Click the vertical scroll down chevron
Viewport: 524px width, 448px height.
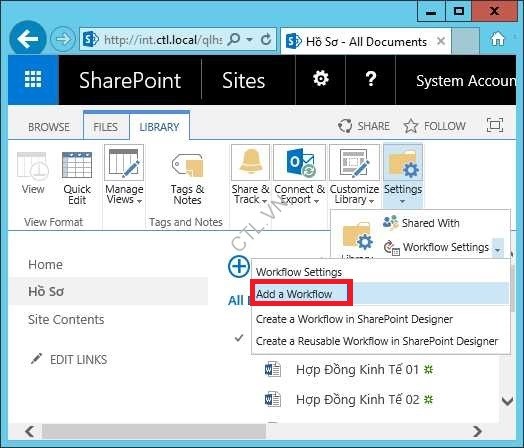click(508, 400)
